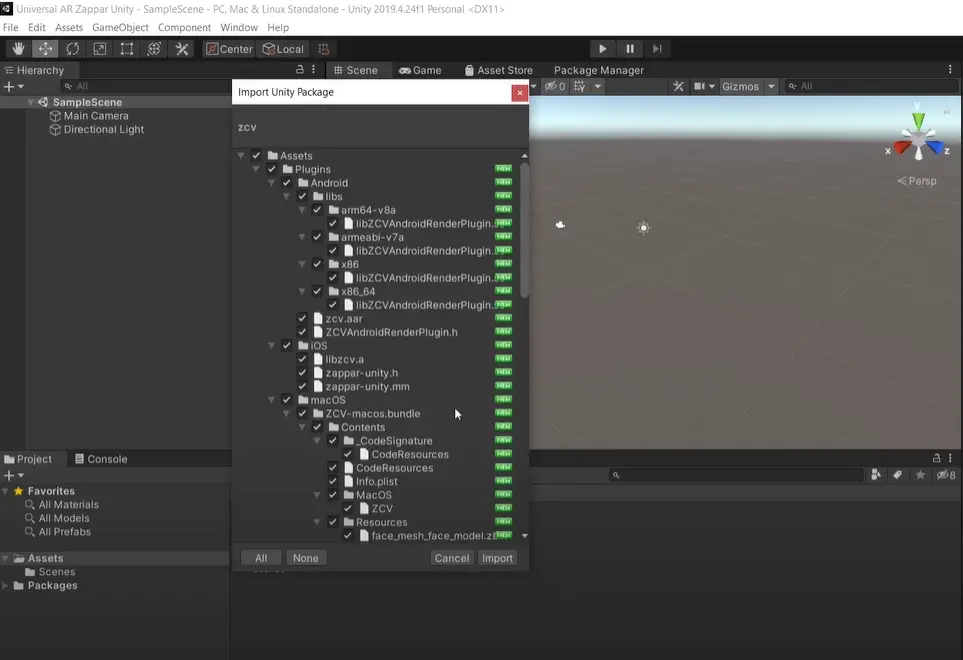This screenshot has height=660, width=963.
Task: Collapse the iOS folder arrow
Action: pyautogui.click(x=271, y=346)
